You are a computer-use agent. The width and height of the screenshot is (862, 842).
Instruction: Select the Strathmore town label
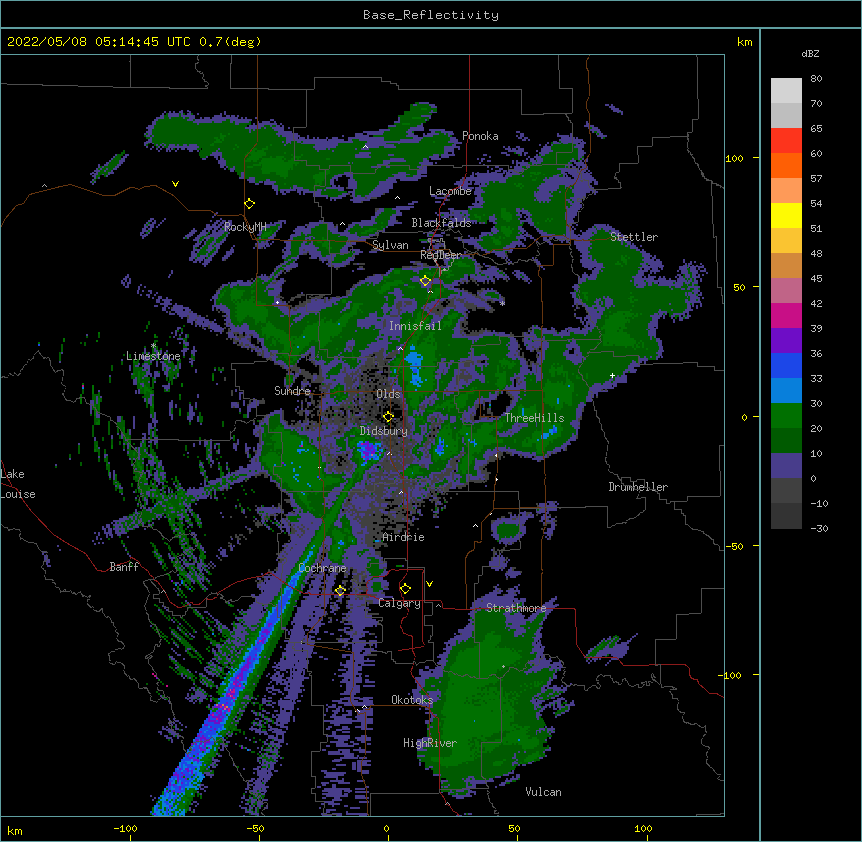(x=516, y=608)
